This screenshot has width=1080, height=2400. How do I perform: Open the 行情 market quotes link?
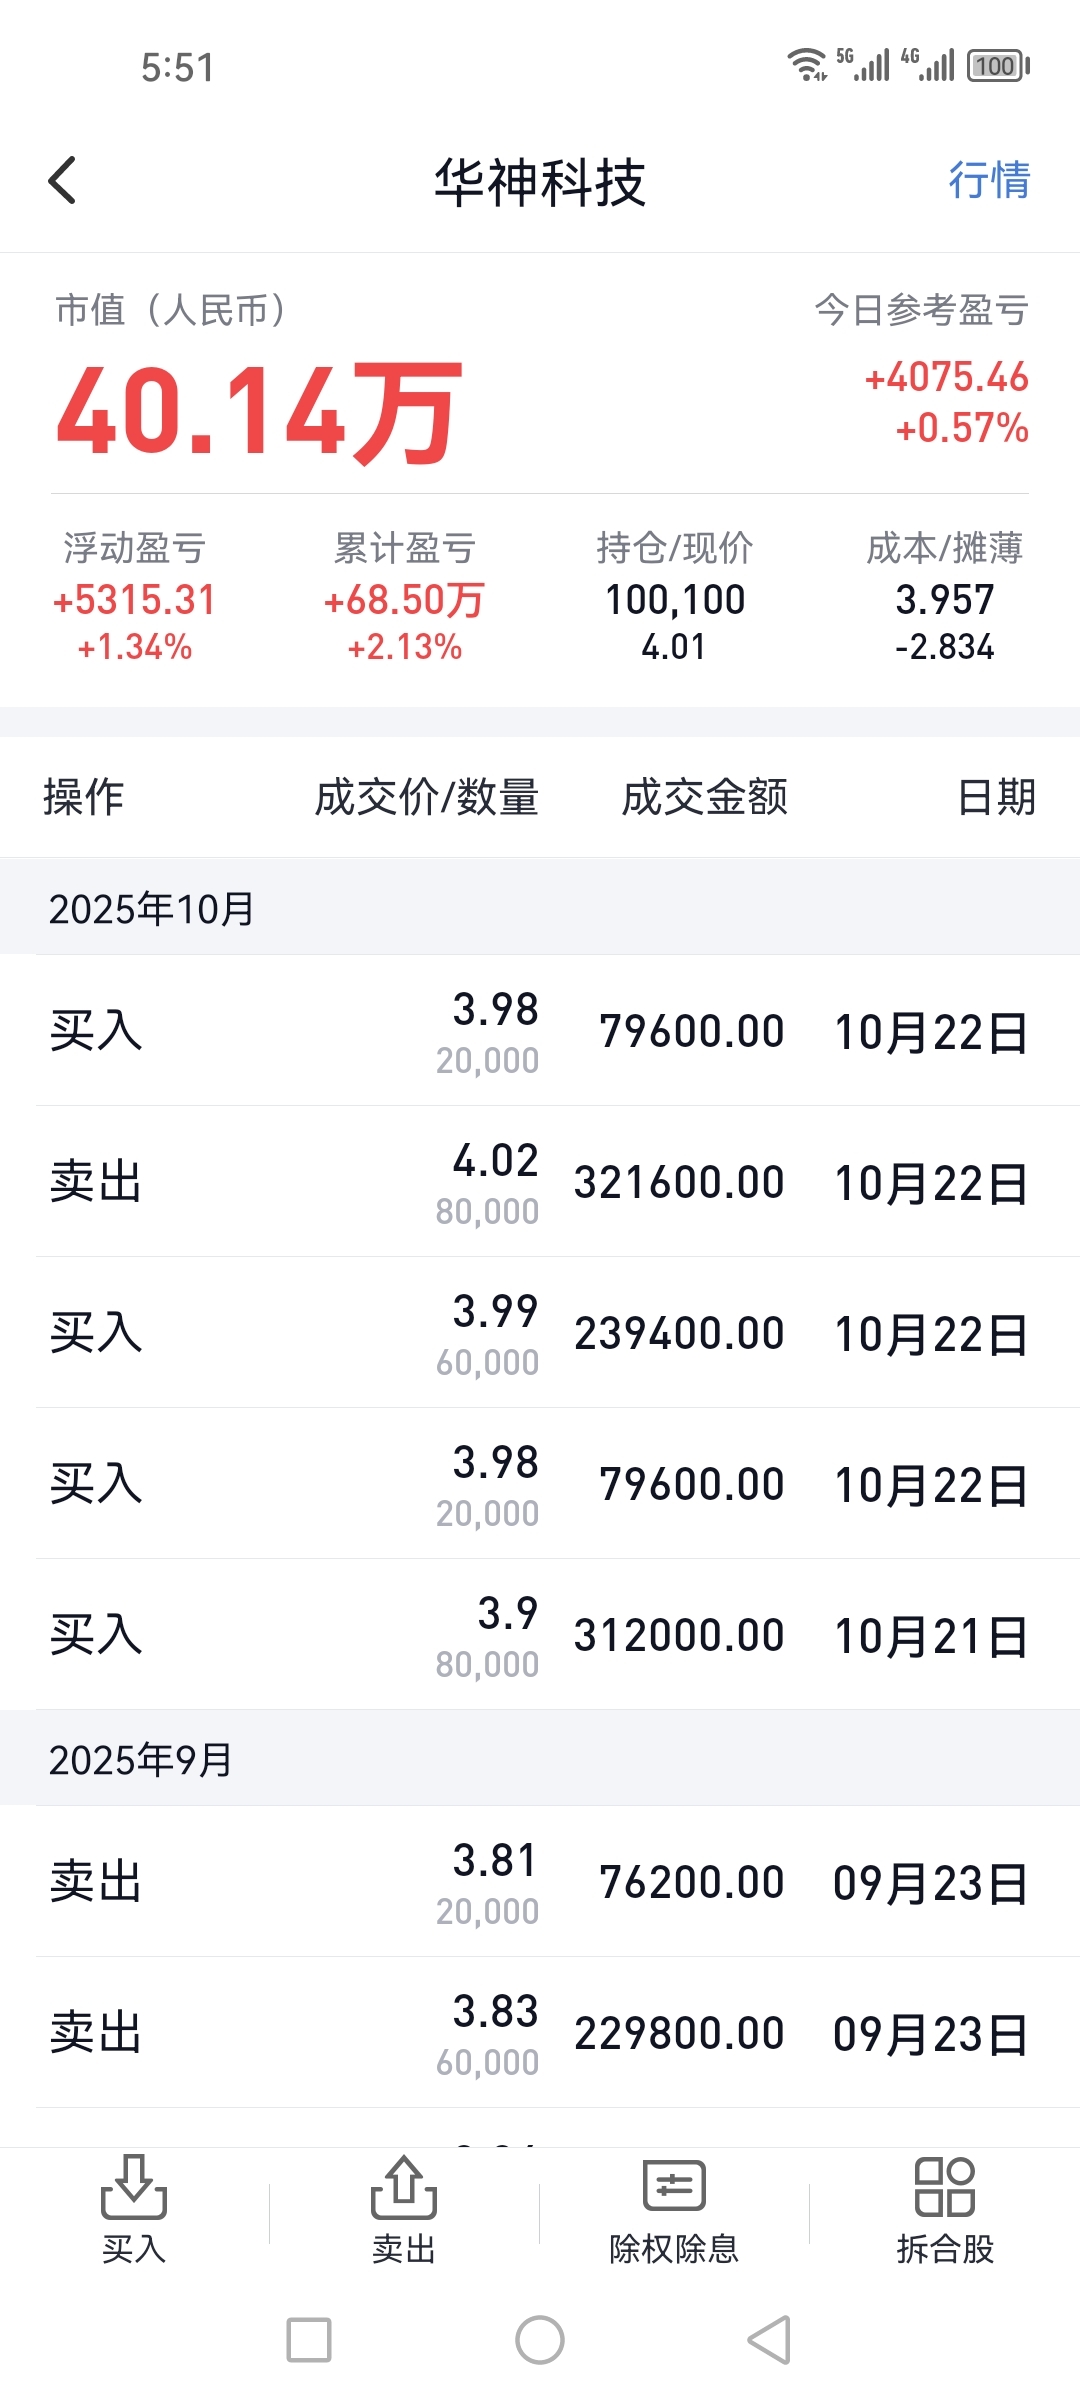click(x=988, y=181)
